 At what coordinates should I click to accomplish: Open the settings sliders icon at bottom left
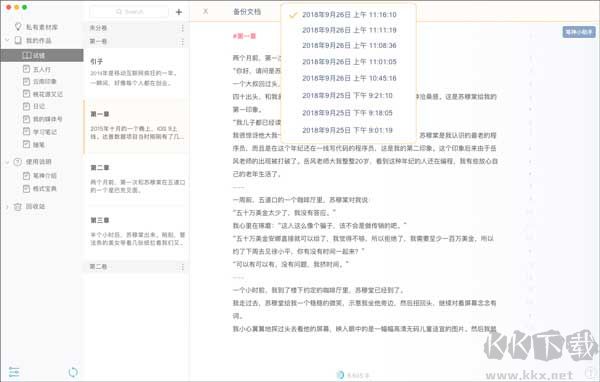pyautogui.click(x=14, y=372)
